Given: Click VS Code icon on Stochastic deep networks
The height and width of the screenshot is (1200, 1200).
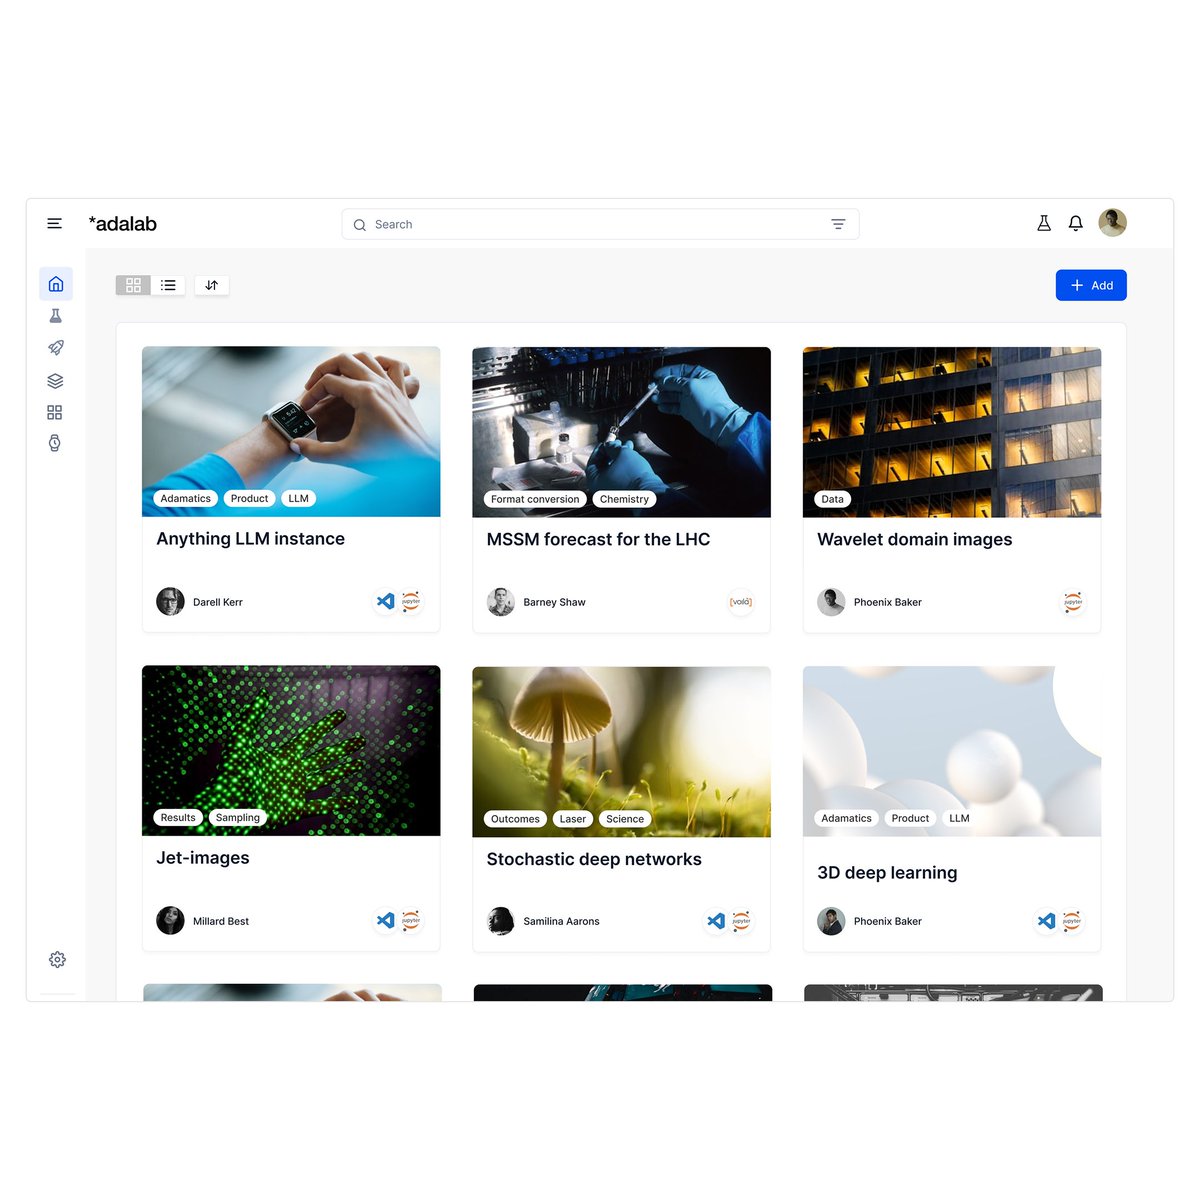Looking at the screenshot, I should pos(716,921).
